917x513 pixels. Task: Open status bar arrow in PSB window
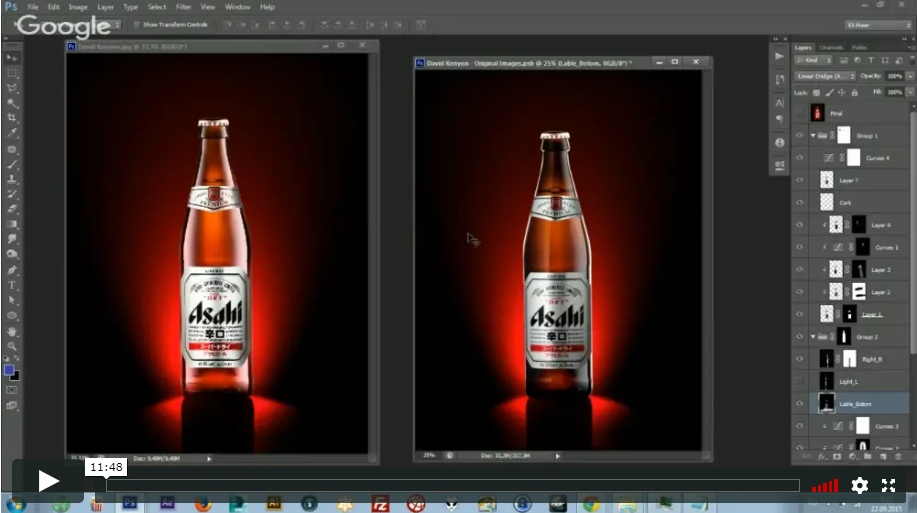tap(557, 456)
